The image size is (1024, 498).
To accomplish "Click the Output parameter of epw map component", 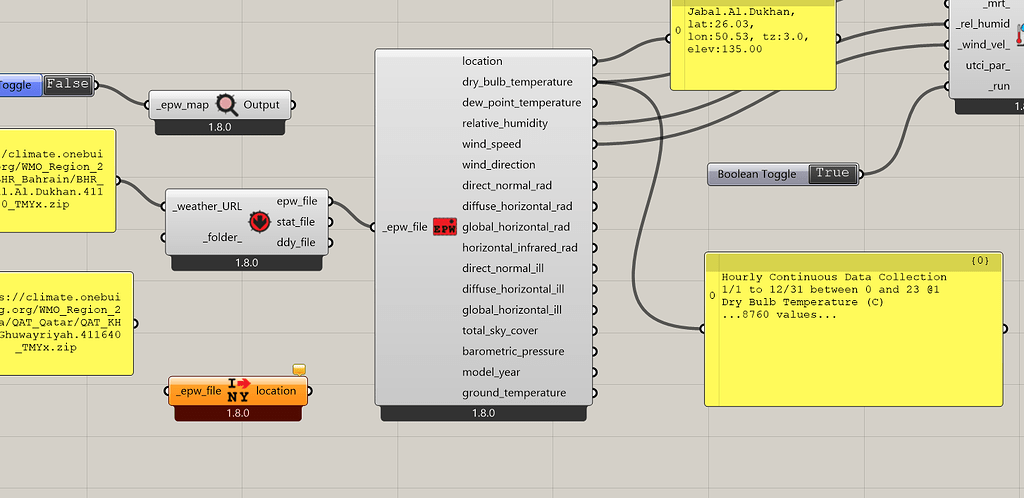I will click(261, 104).
